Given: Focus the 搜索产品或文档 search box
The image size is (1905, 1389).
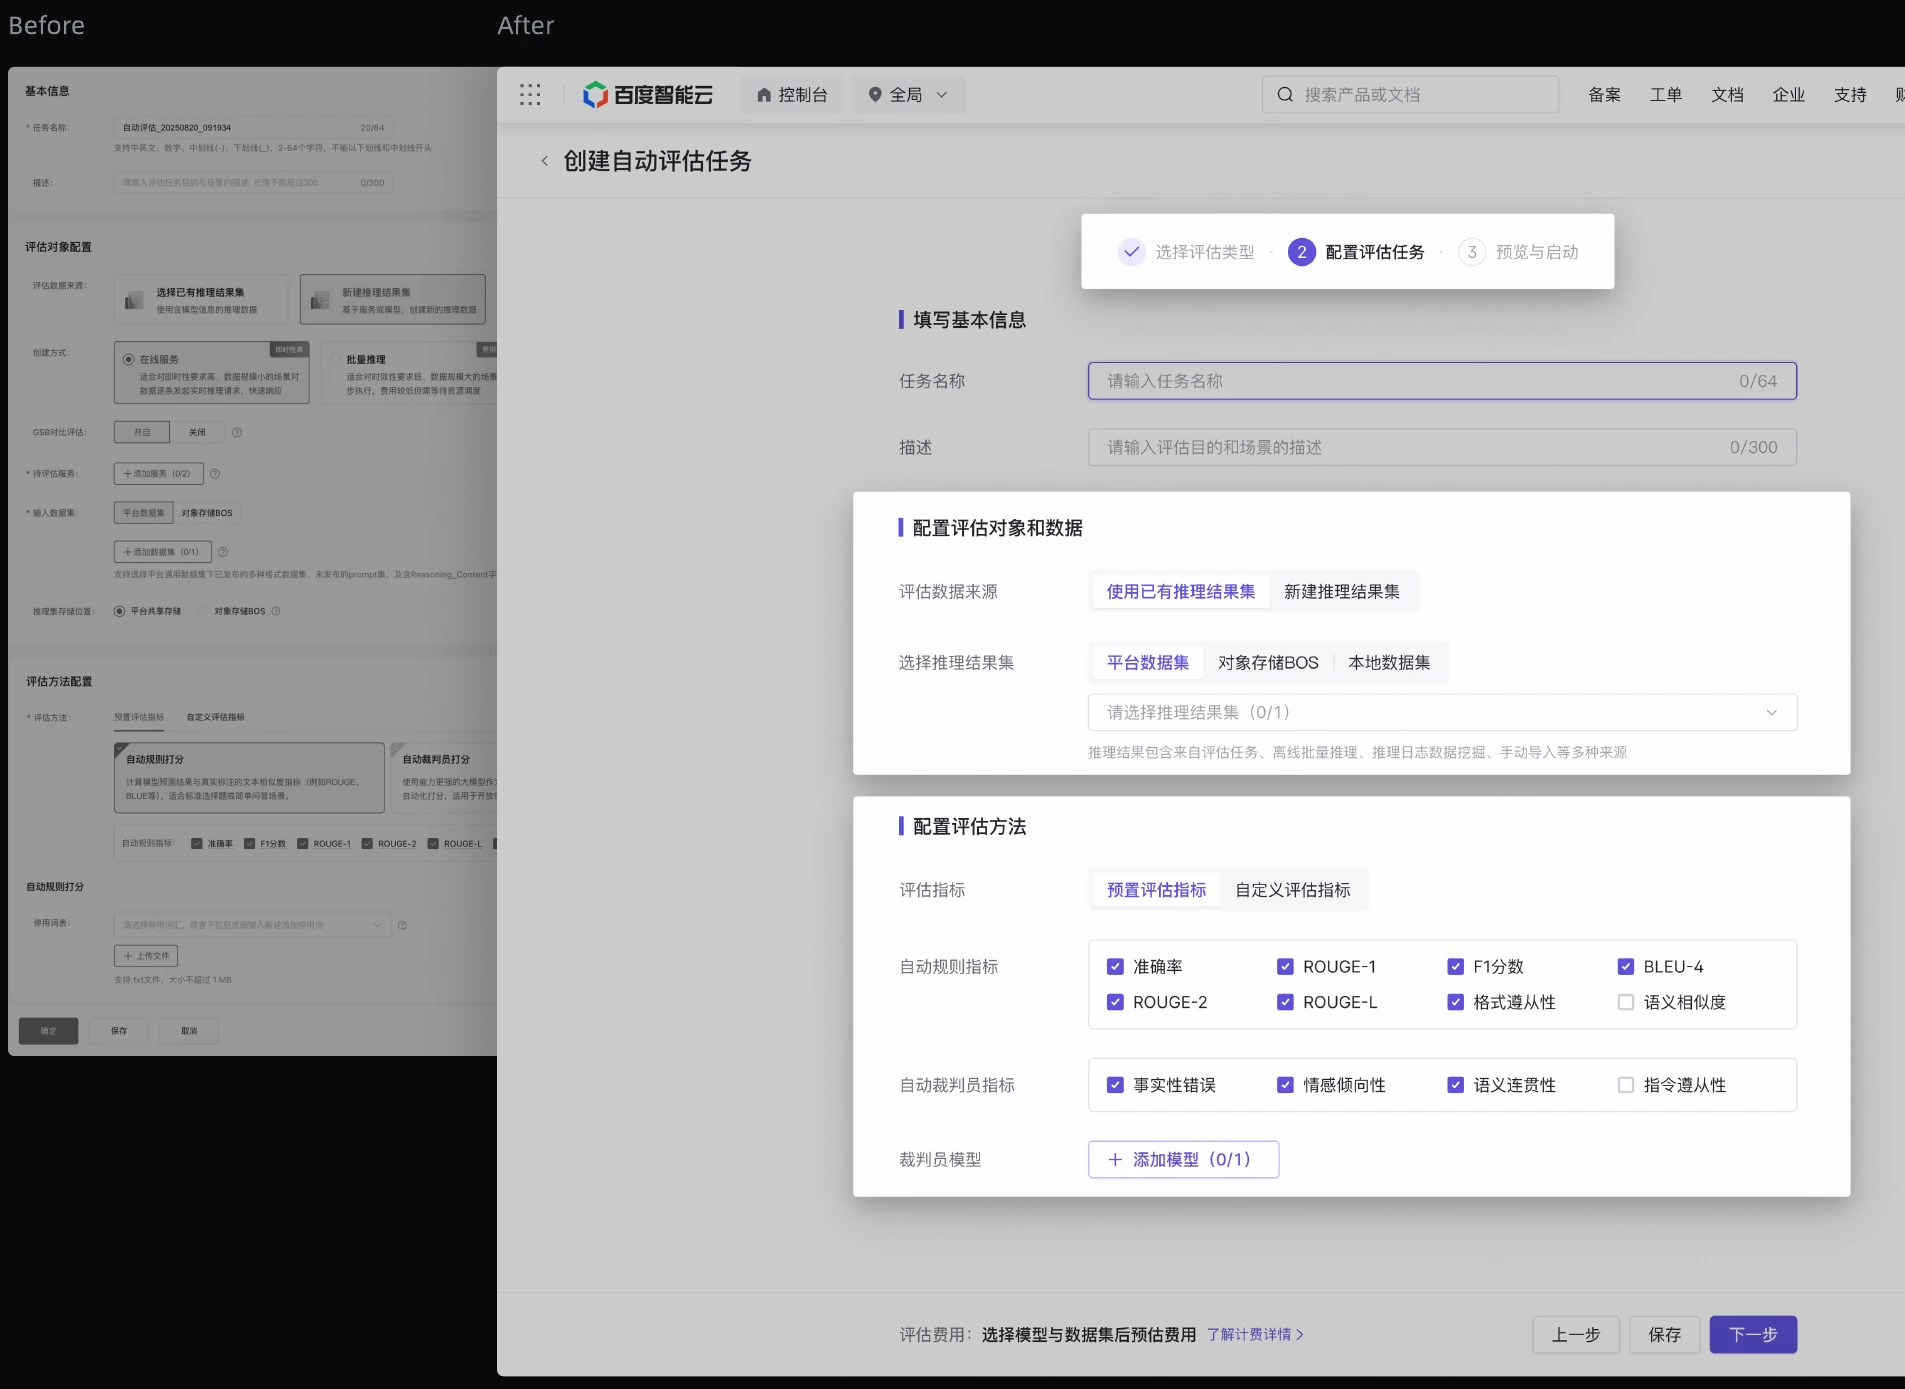Looking at the screenshot, I should click(1410, 95).
